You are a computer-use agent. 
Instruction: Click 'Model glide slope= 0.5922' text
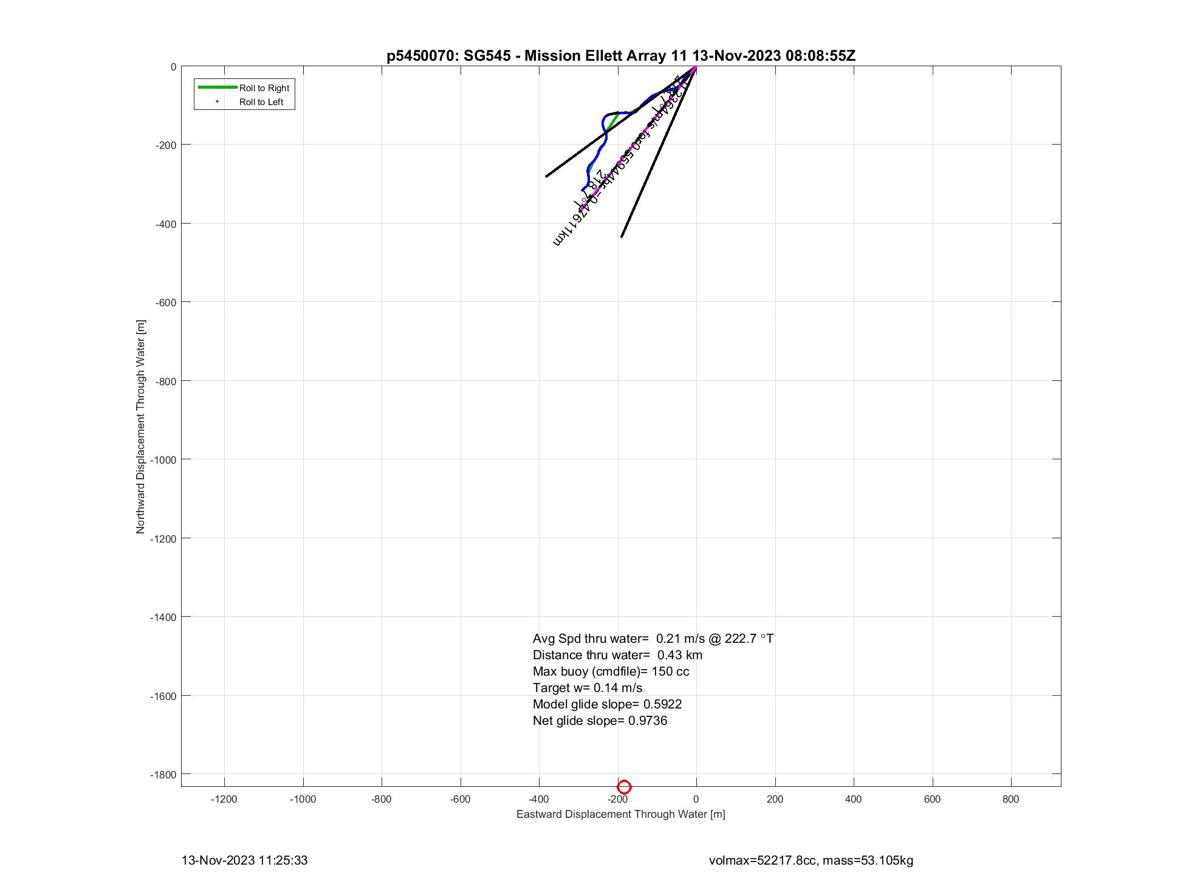pos(607,704)
